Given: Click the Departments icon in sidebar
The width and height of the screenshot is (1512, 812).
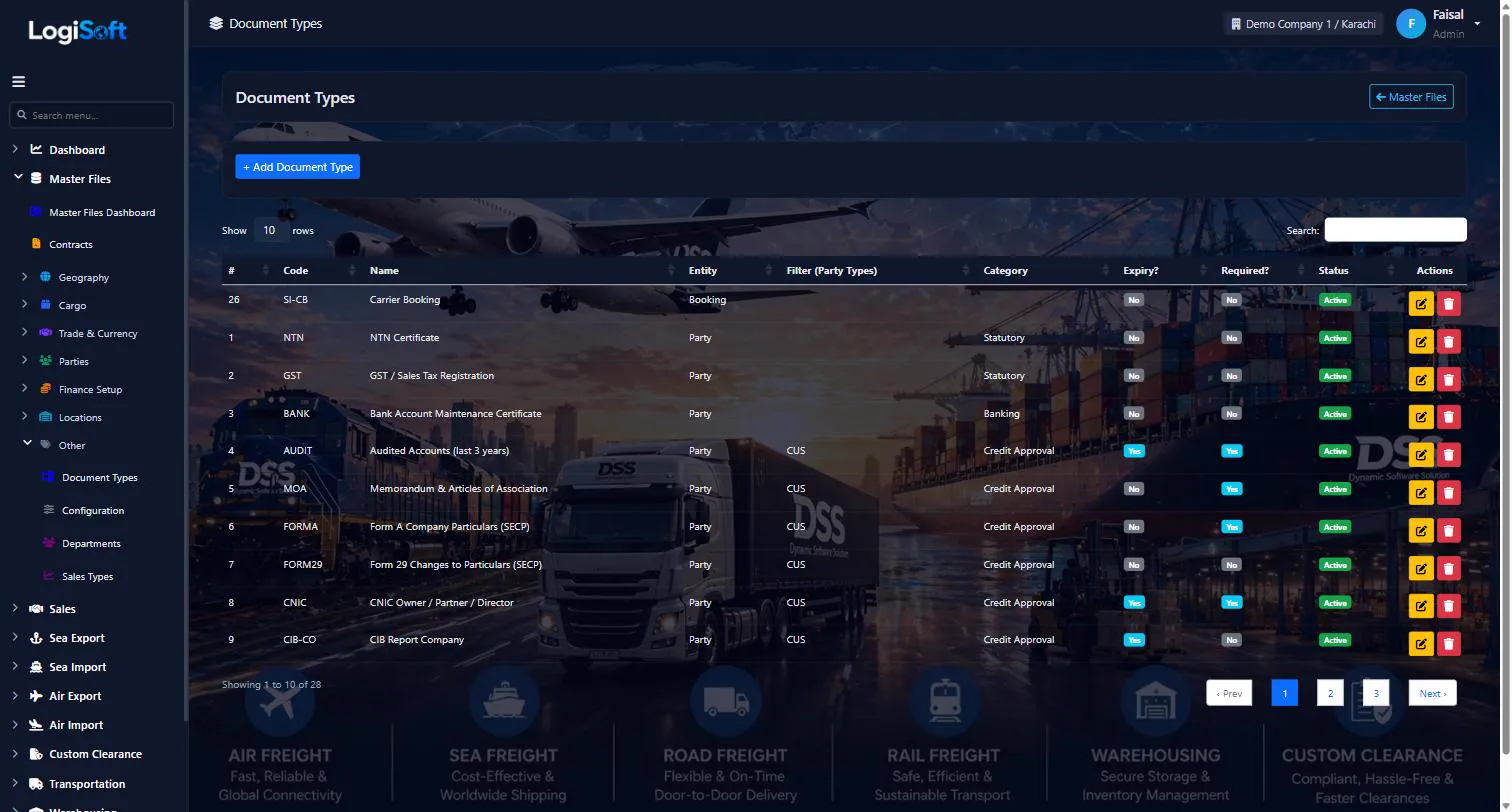Looking at the screenshot, I should 48,543.
